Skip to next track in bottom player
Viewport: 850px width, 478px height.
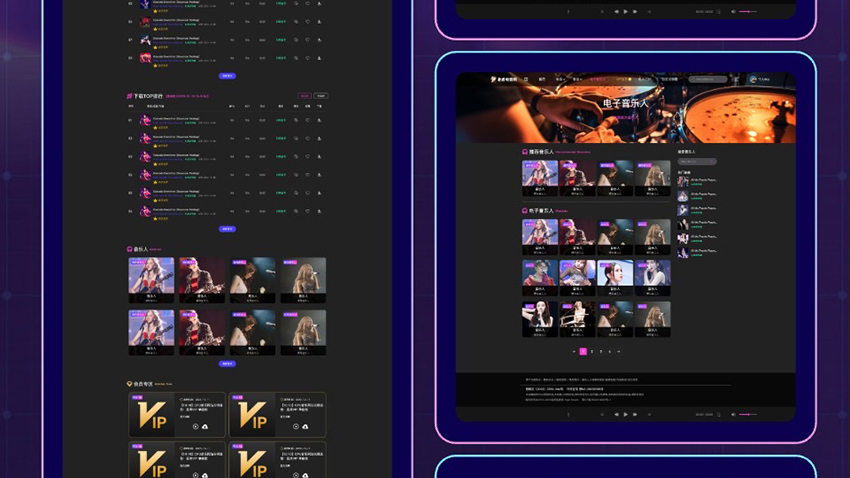tap(635, 414)
